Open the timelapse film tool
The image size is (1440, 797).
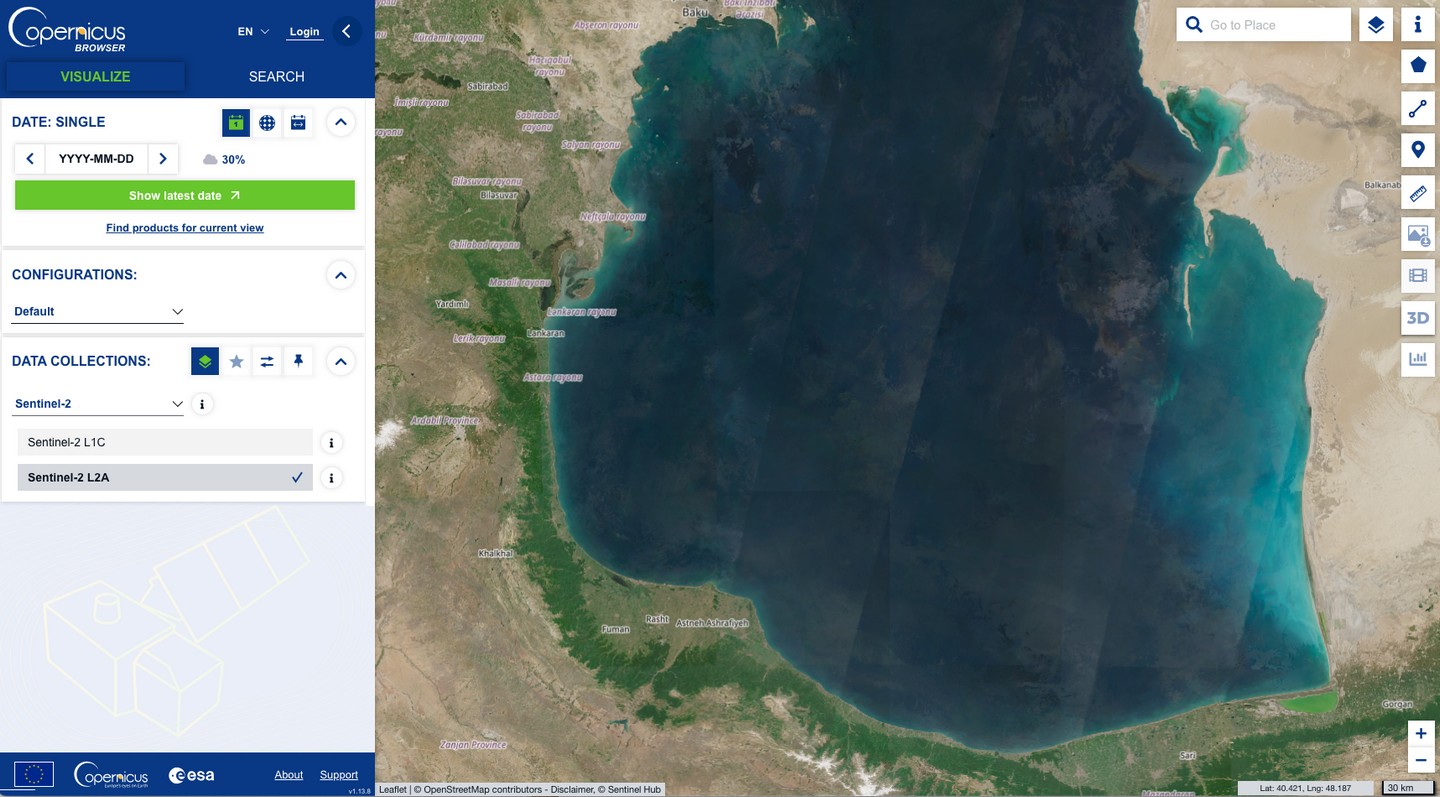[x=1418, y=276]
